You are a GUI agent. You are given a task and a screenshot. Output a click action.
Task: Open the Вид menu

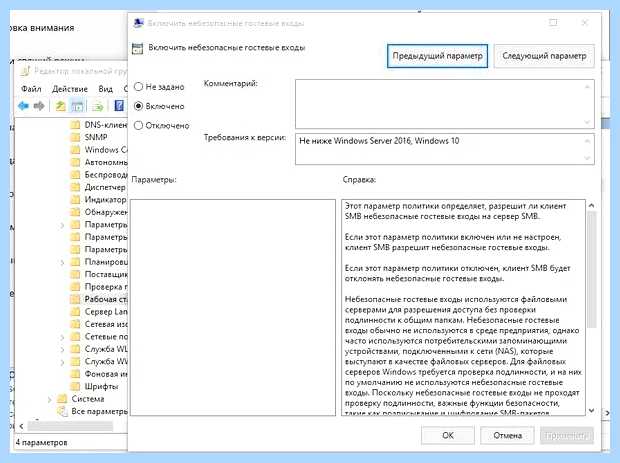106,89
